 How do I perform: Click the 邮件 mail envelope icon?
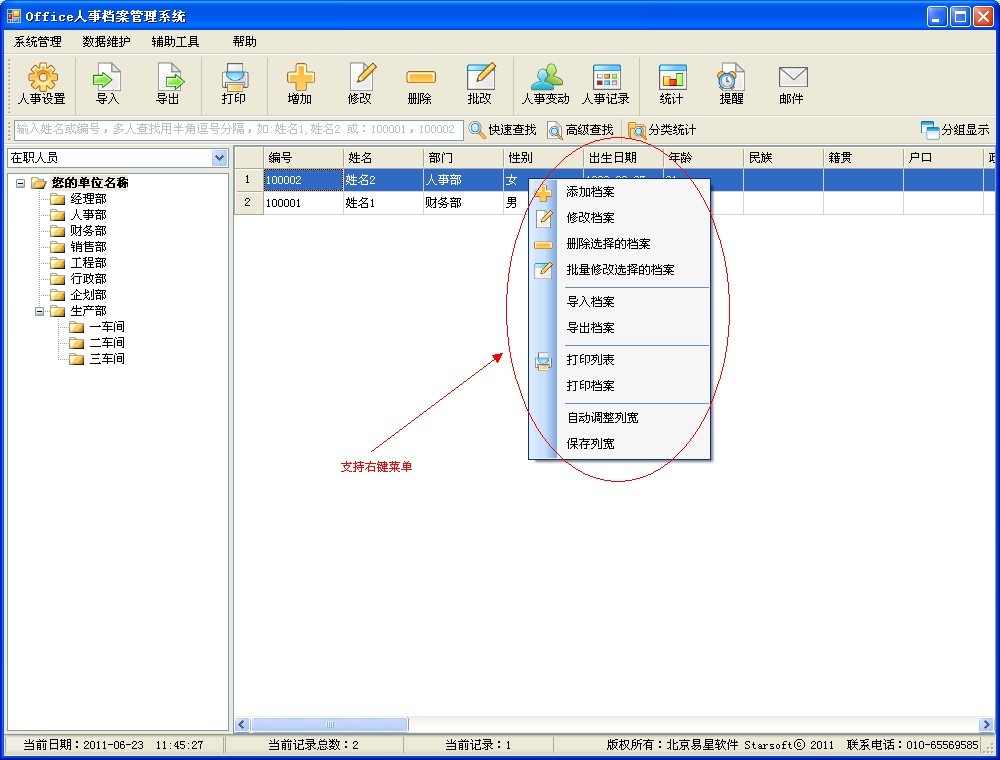click(792, 78)
